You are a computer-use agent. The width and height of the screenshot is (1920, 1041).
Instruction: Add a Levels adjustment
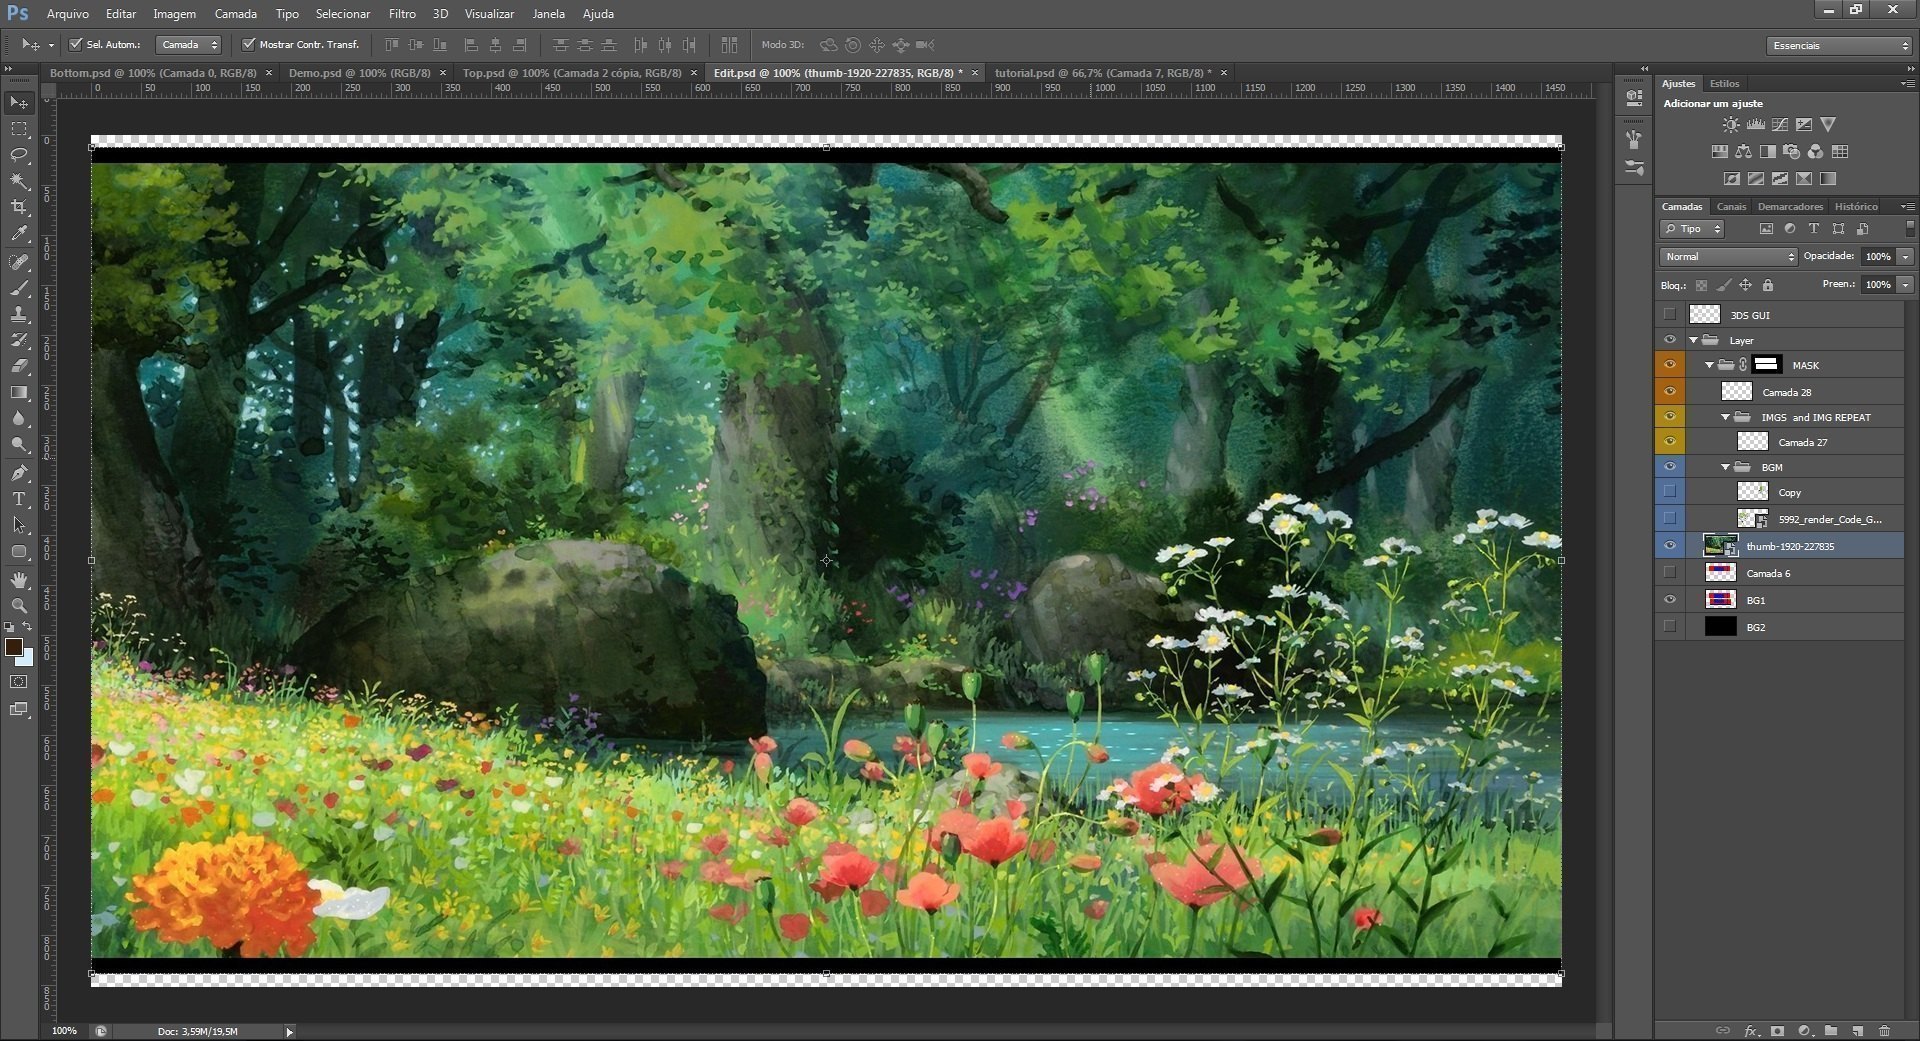pyautogui.click(x=1756, y=125)
